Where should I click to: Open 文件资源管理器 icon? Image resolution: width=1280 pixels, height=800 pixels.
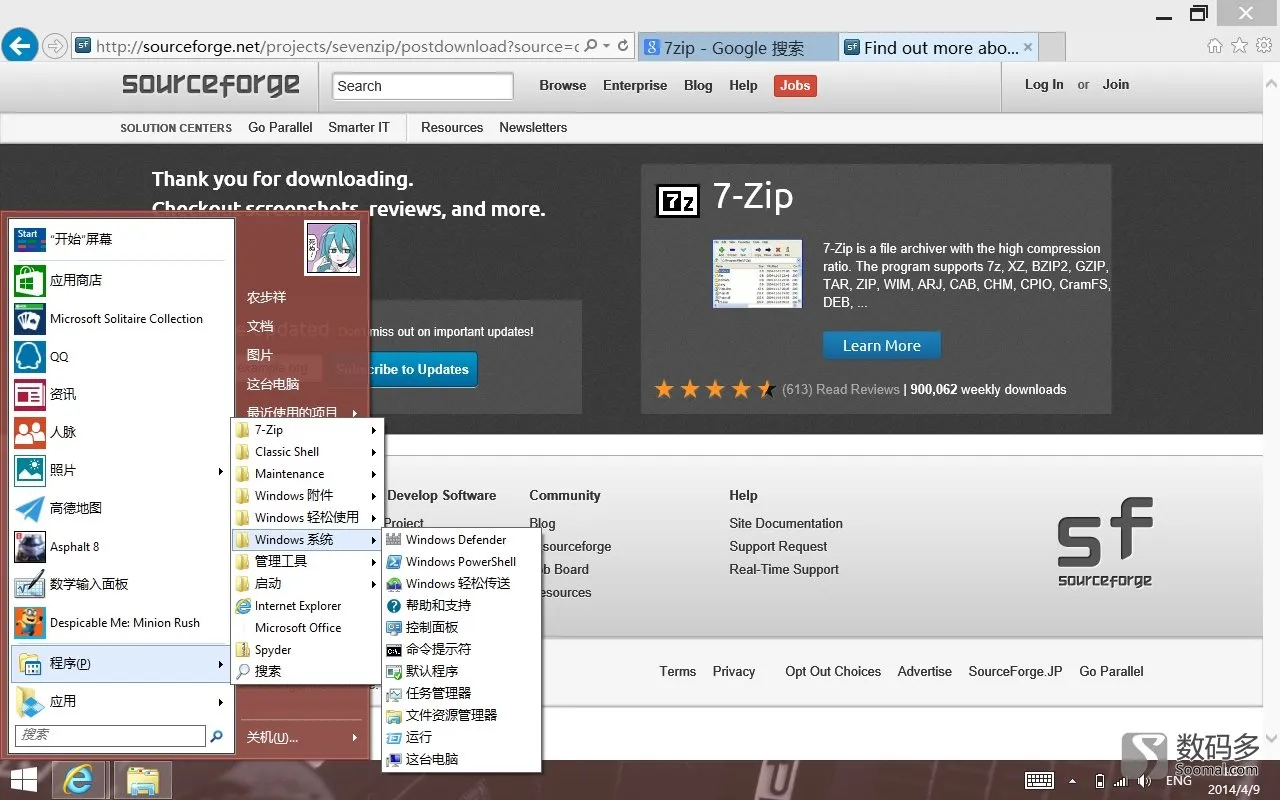(394, 716)
